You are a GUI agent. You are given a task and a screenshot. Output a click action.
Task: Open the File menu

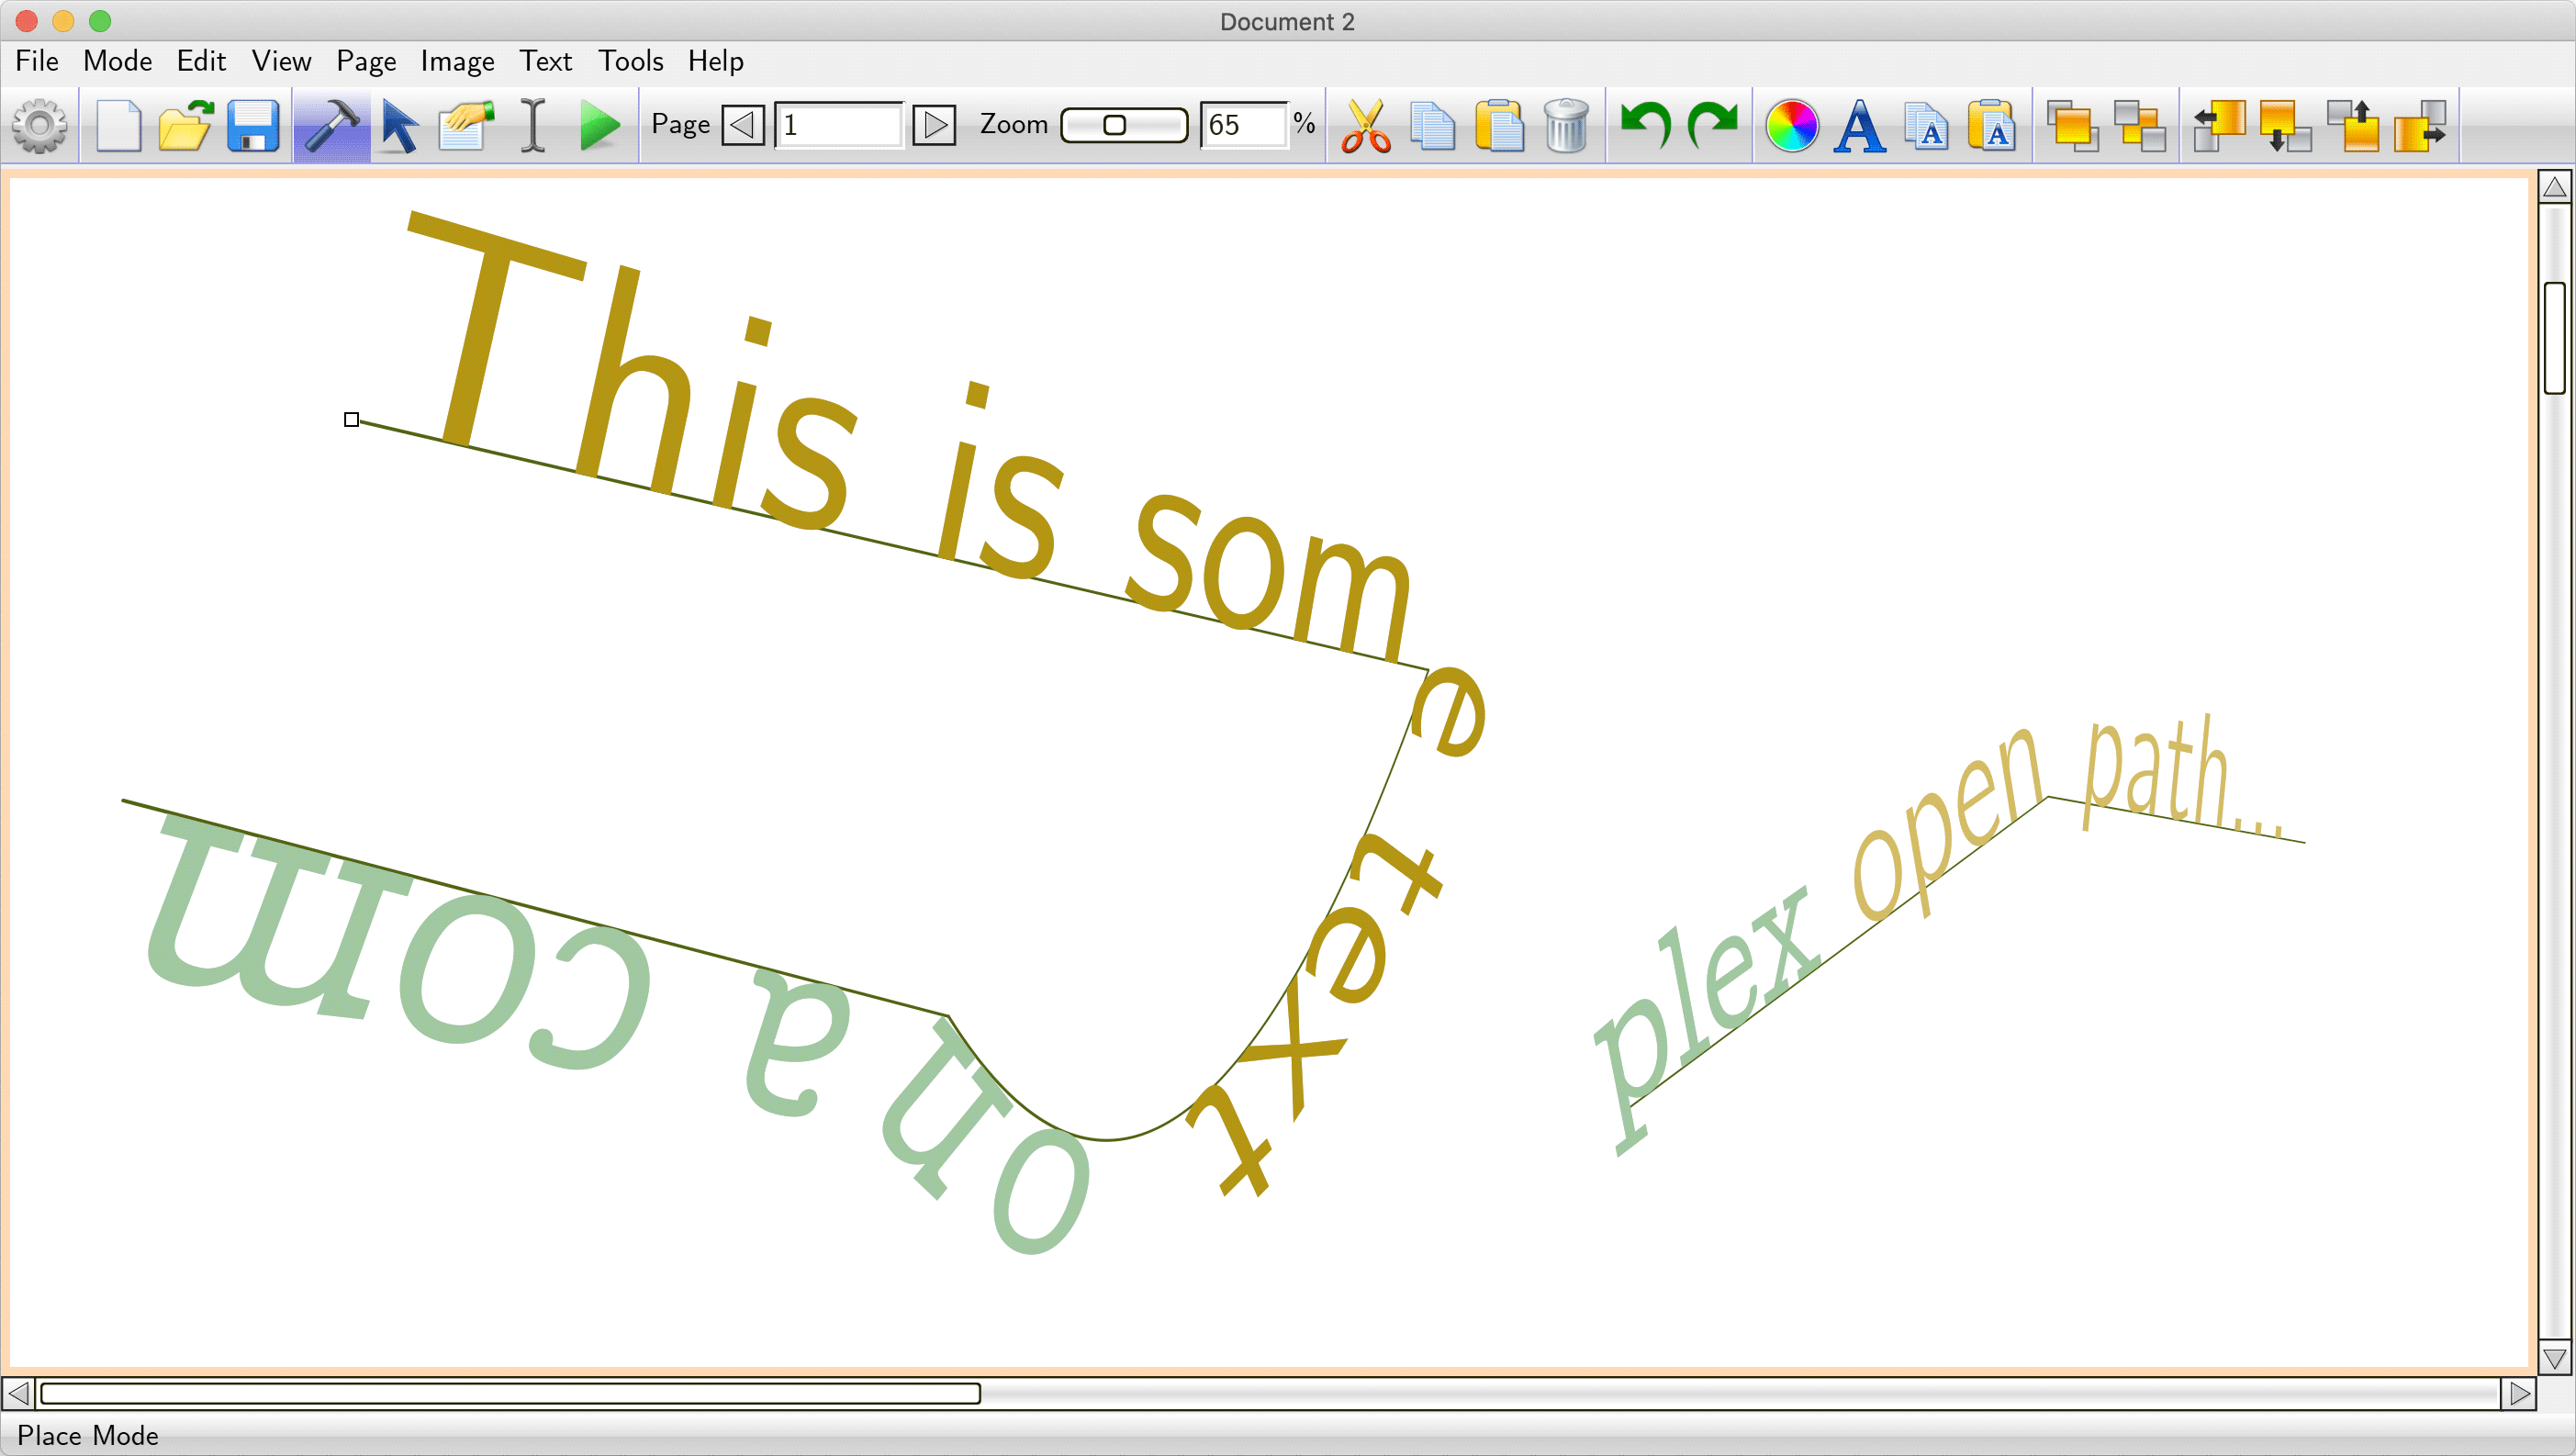click(x=37, y=61)
